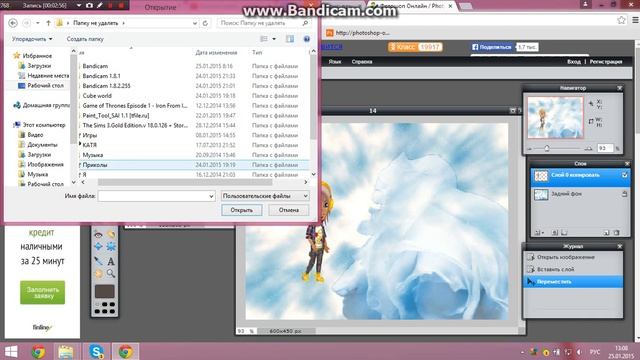Click Bandicam pencil draw icon
This screenshot has width=640, height=360.
(x=100, y=5)
